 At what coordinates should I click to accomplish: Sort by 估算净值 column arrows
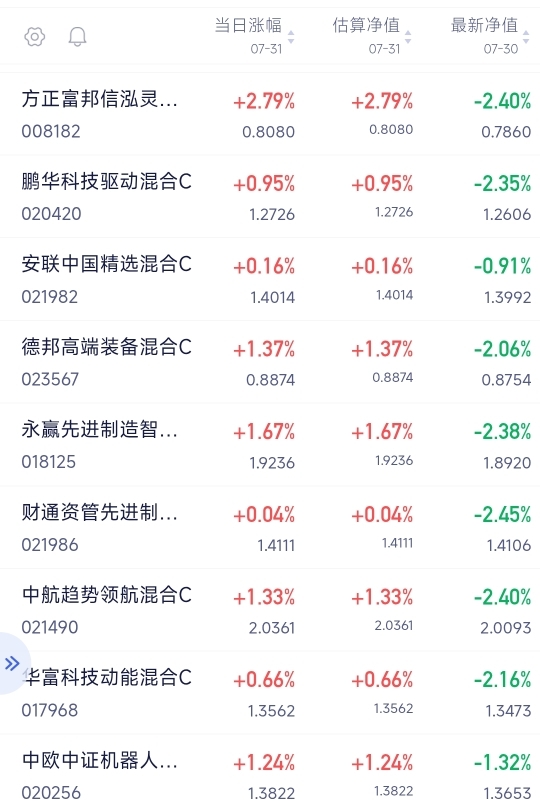coord(408,37)
